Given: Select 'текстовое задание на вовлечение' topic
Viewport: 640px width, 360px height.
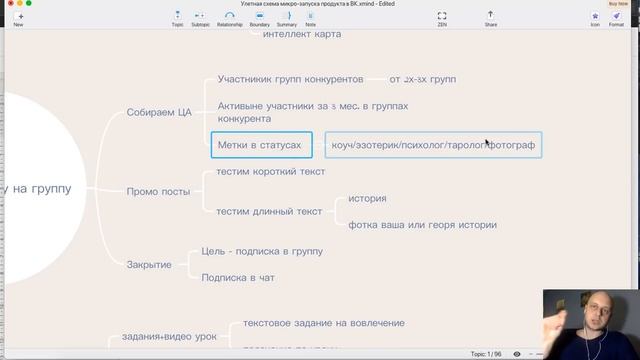Looking at the screenshot, I should tap(324, 323).
